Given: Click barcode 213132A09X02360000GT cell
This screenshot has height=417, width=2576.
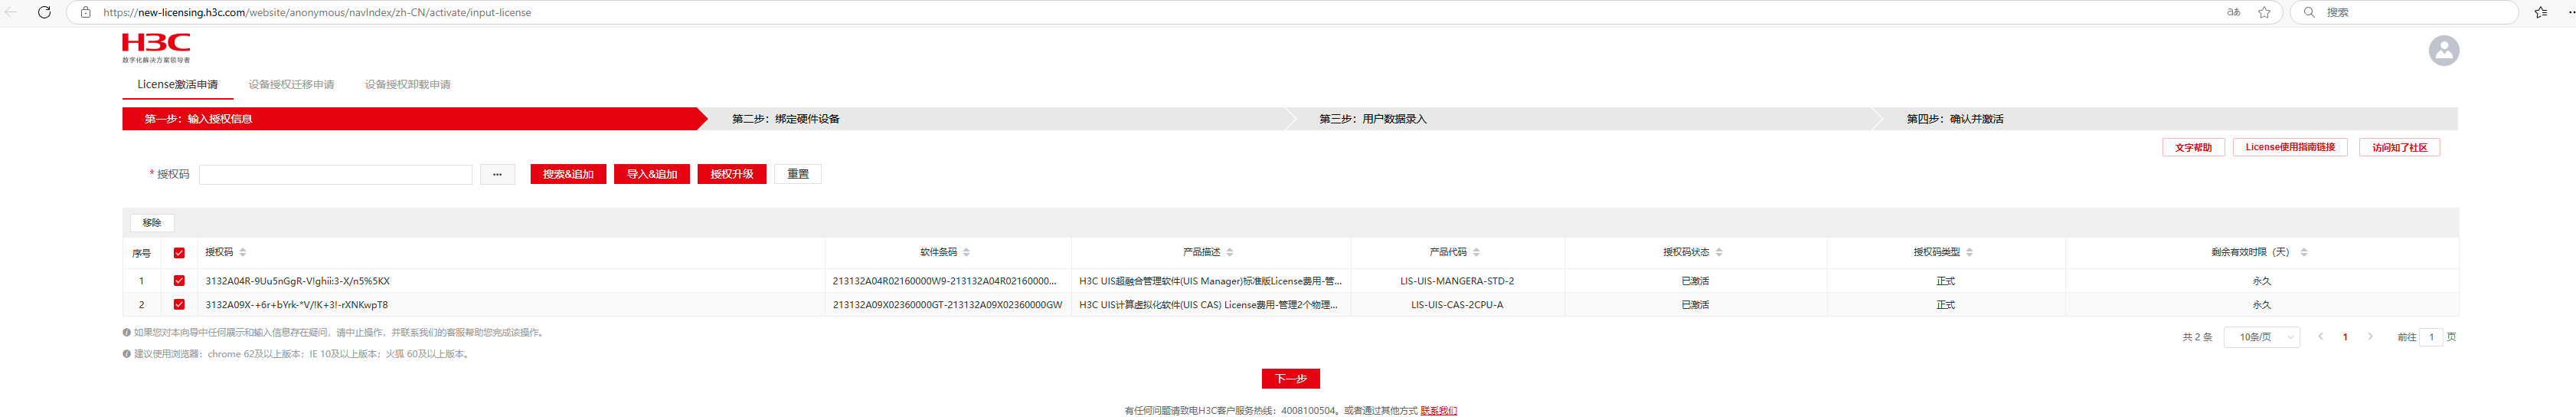Looking at the screenshot, I should [x=947, y=305].
